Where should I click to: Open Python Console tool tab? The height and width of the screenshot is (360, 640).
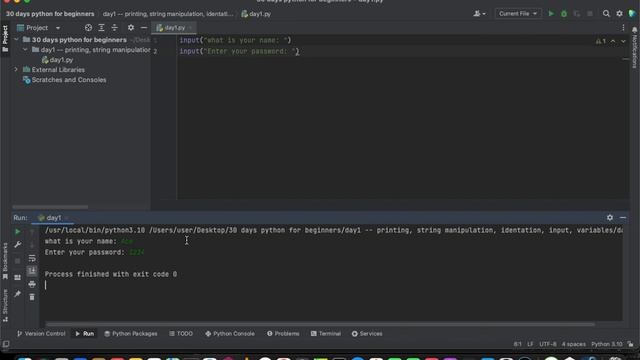pos(230,333)
